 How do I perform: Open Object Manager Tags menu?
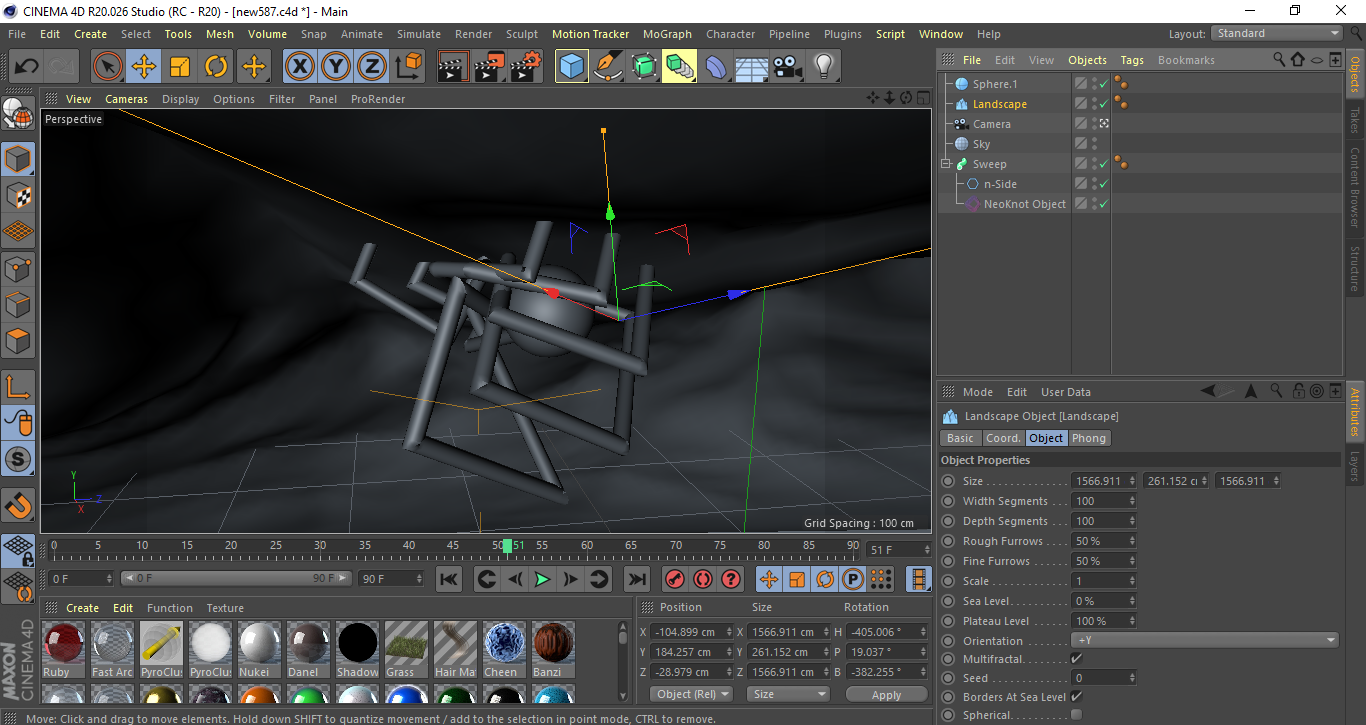click(x=1132, y=60)
